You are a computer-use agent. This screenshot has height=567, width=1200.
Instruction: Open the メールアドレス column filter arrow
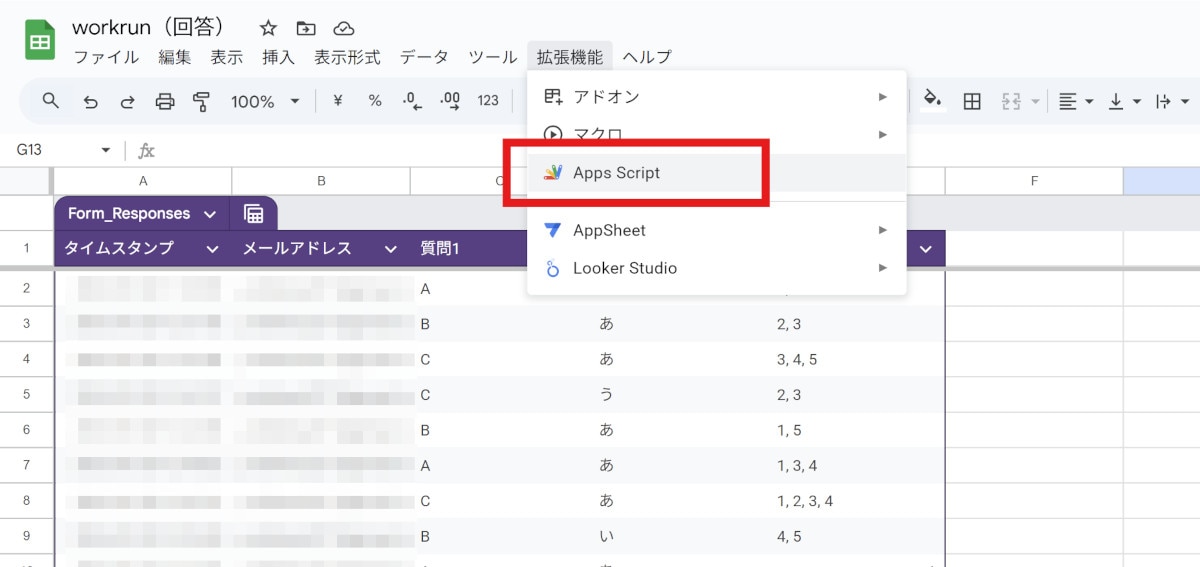391,249
